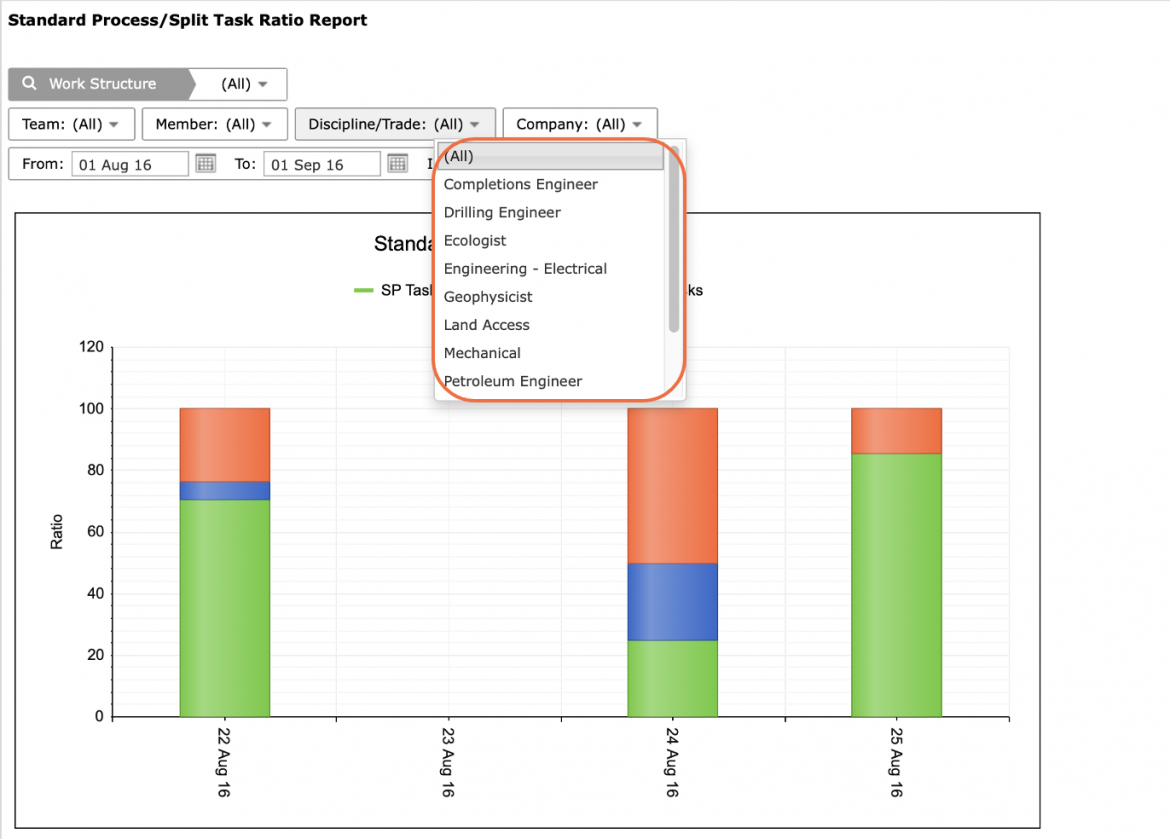Select Petroleum Engineer option
This screenshot has height=839, width=1170.
[x=512, y=381]
